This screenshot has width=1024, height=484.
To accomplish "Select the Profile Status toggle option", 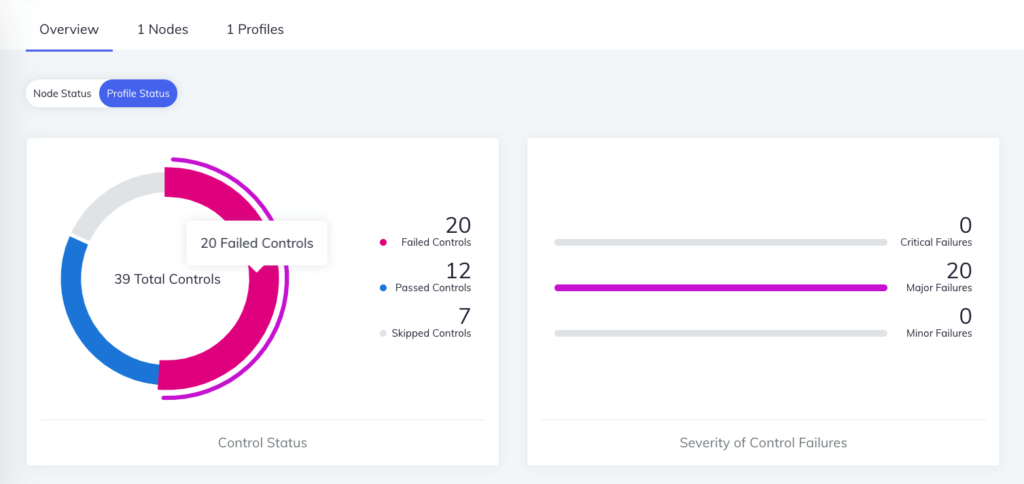I will coord(139,93).
